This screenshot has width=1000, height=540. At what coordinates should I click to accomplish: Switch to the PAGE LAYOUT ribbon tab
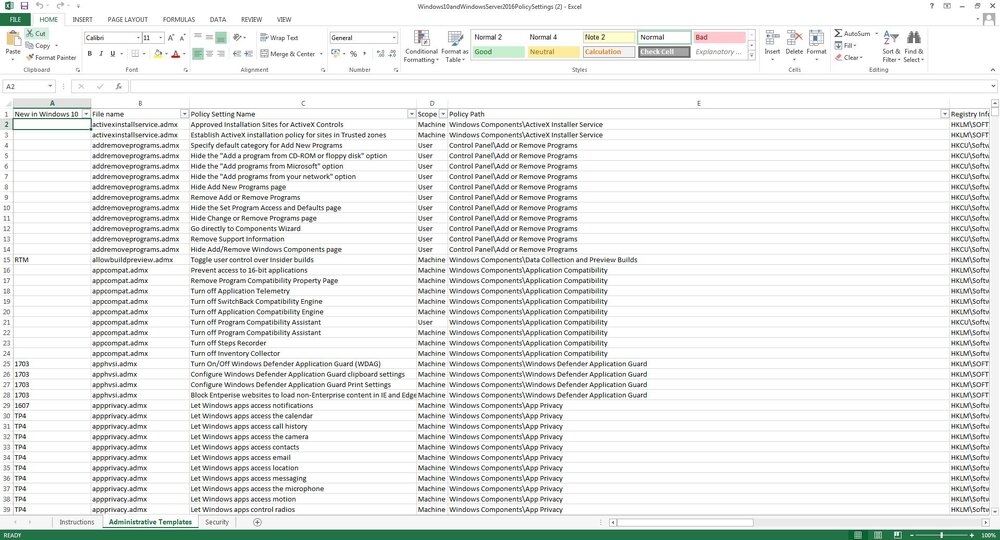128,20
